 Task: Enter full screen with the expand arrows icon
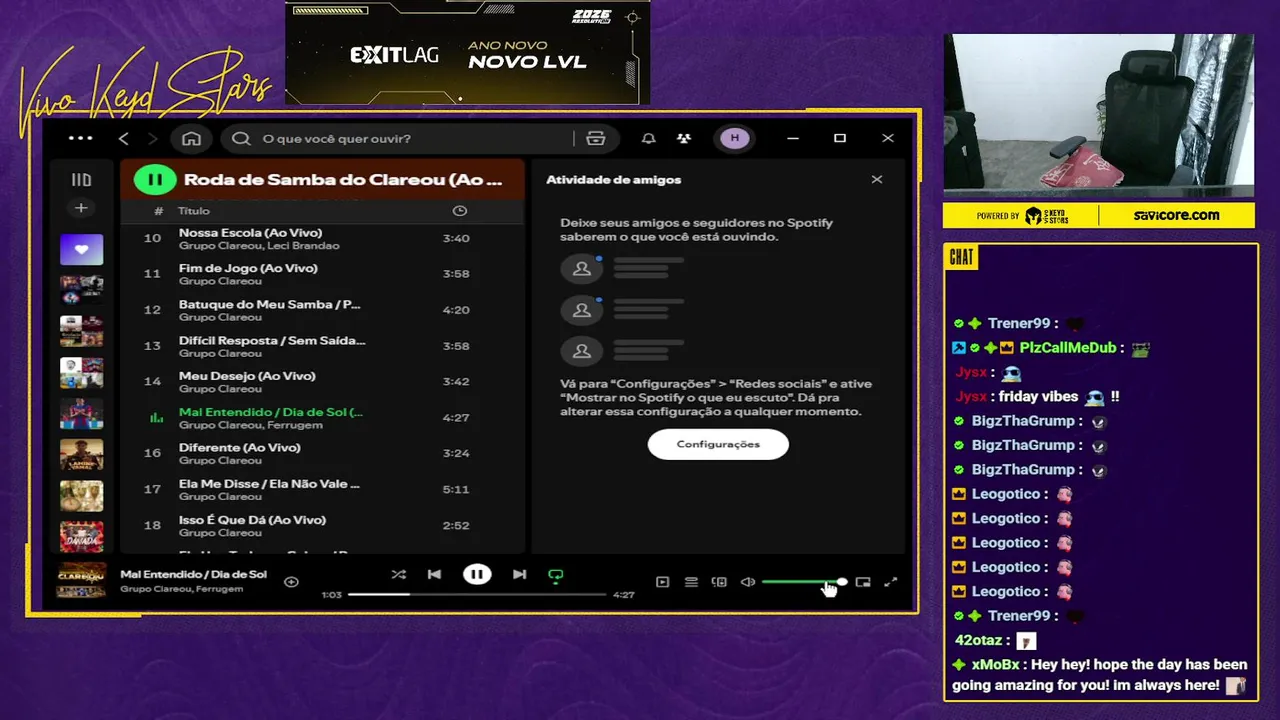(x=890, y=581)
